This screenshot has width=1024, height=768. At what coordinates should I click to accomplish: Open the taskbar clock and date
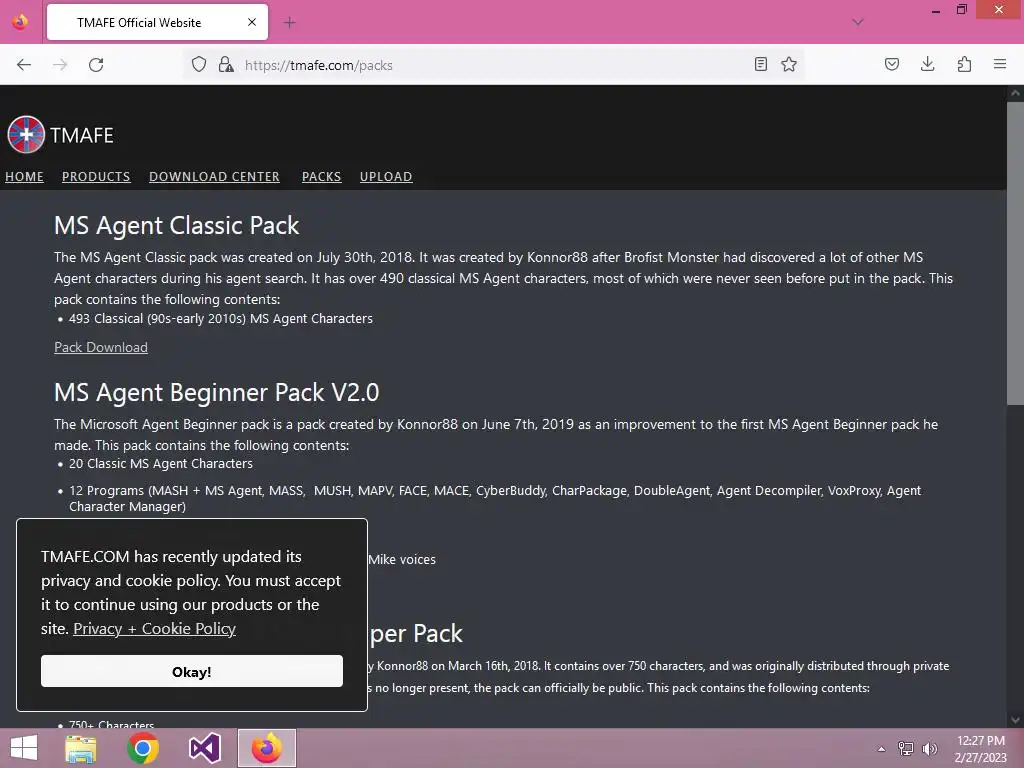[x=980, y=749]
